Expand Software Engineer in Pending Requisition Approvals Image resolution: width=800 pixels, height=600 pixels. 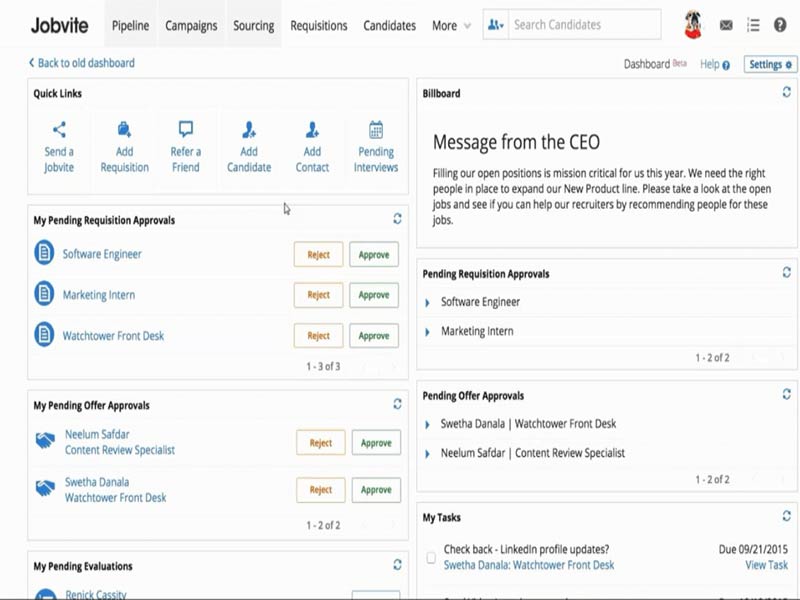[428, 302]
